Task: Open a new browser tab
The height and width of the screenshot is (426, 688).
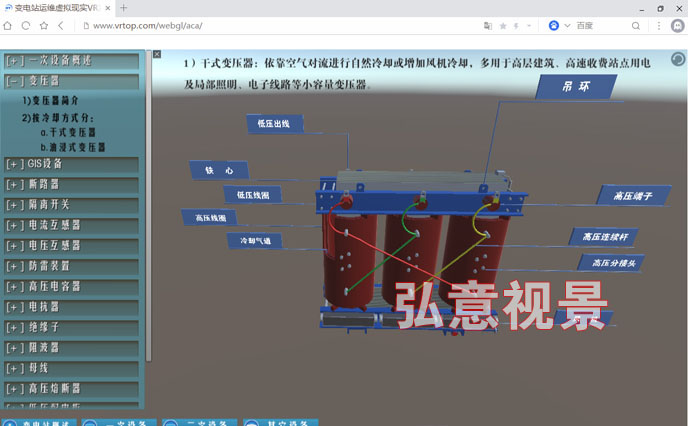Action: click(x=124, y=8)
